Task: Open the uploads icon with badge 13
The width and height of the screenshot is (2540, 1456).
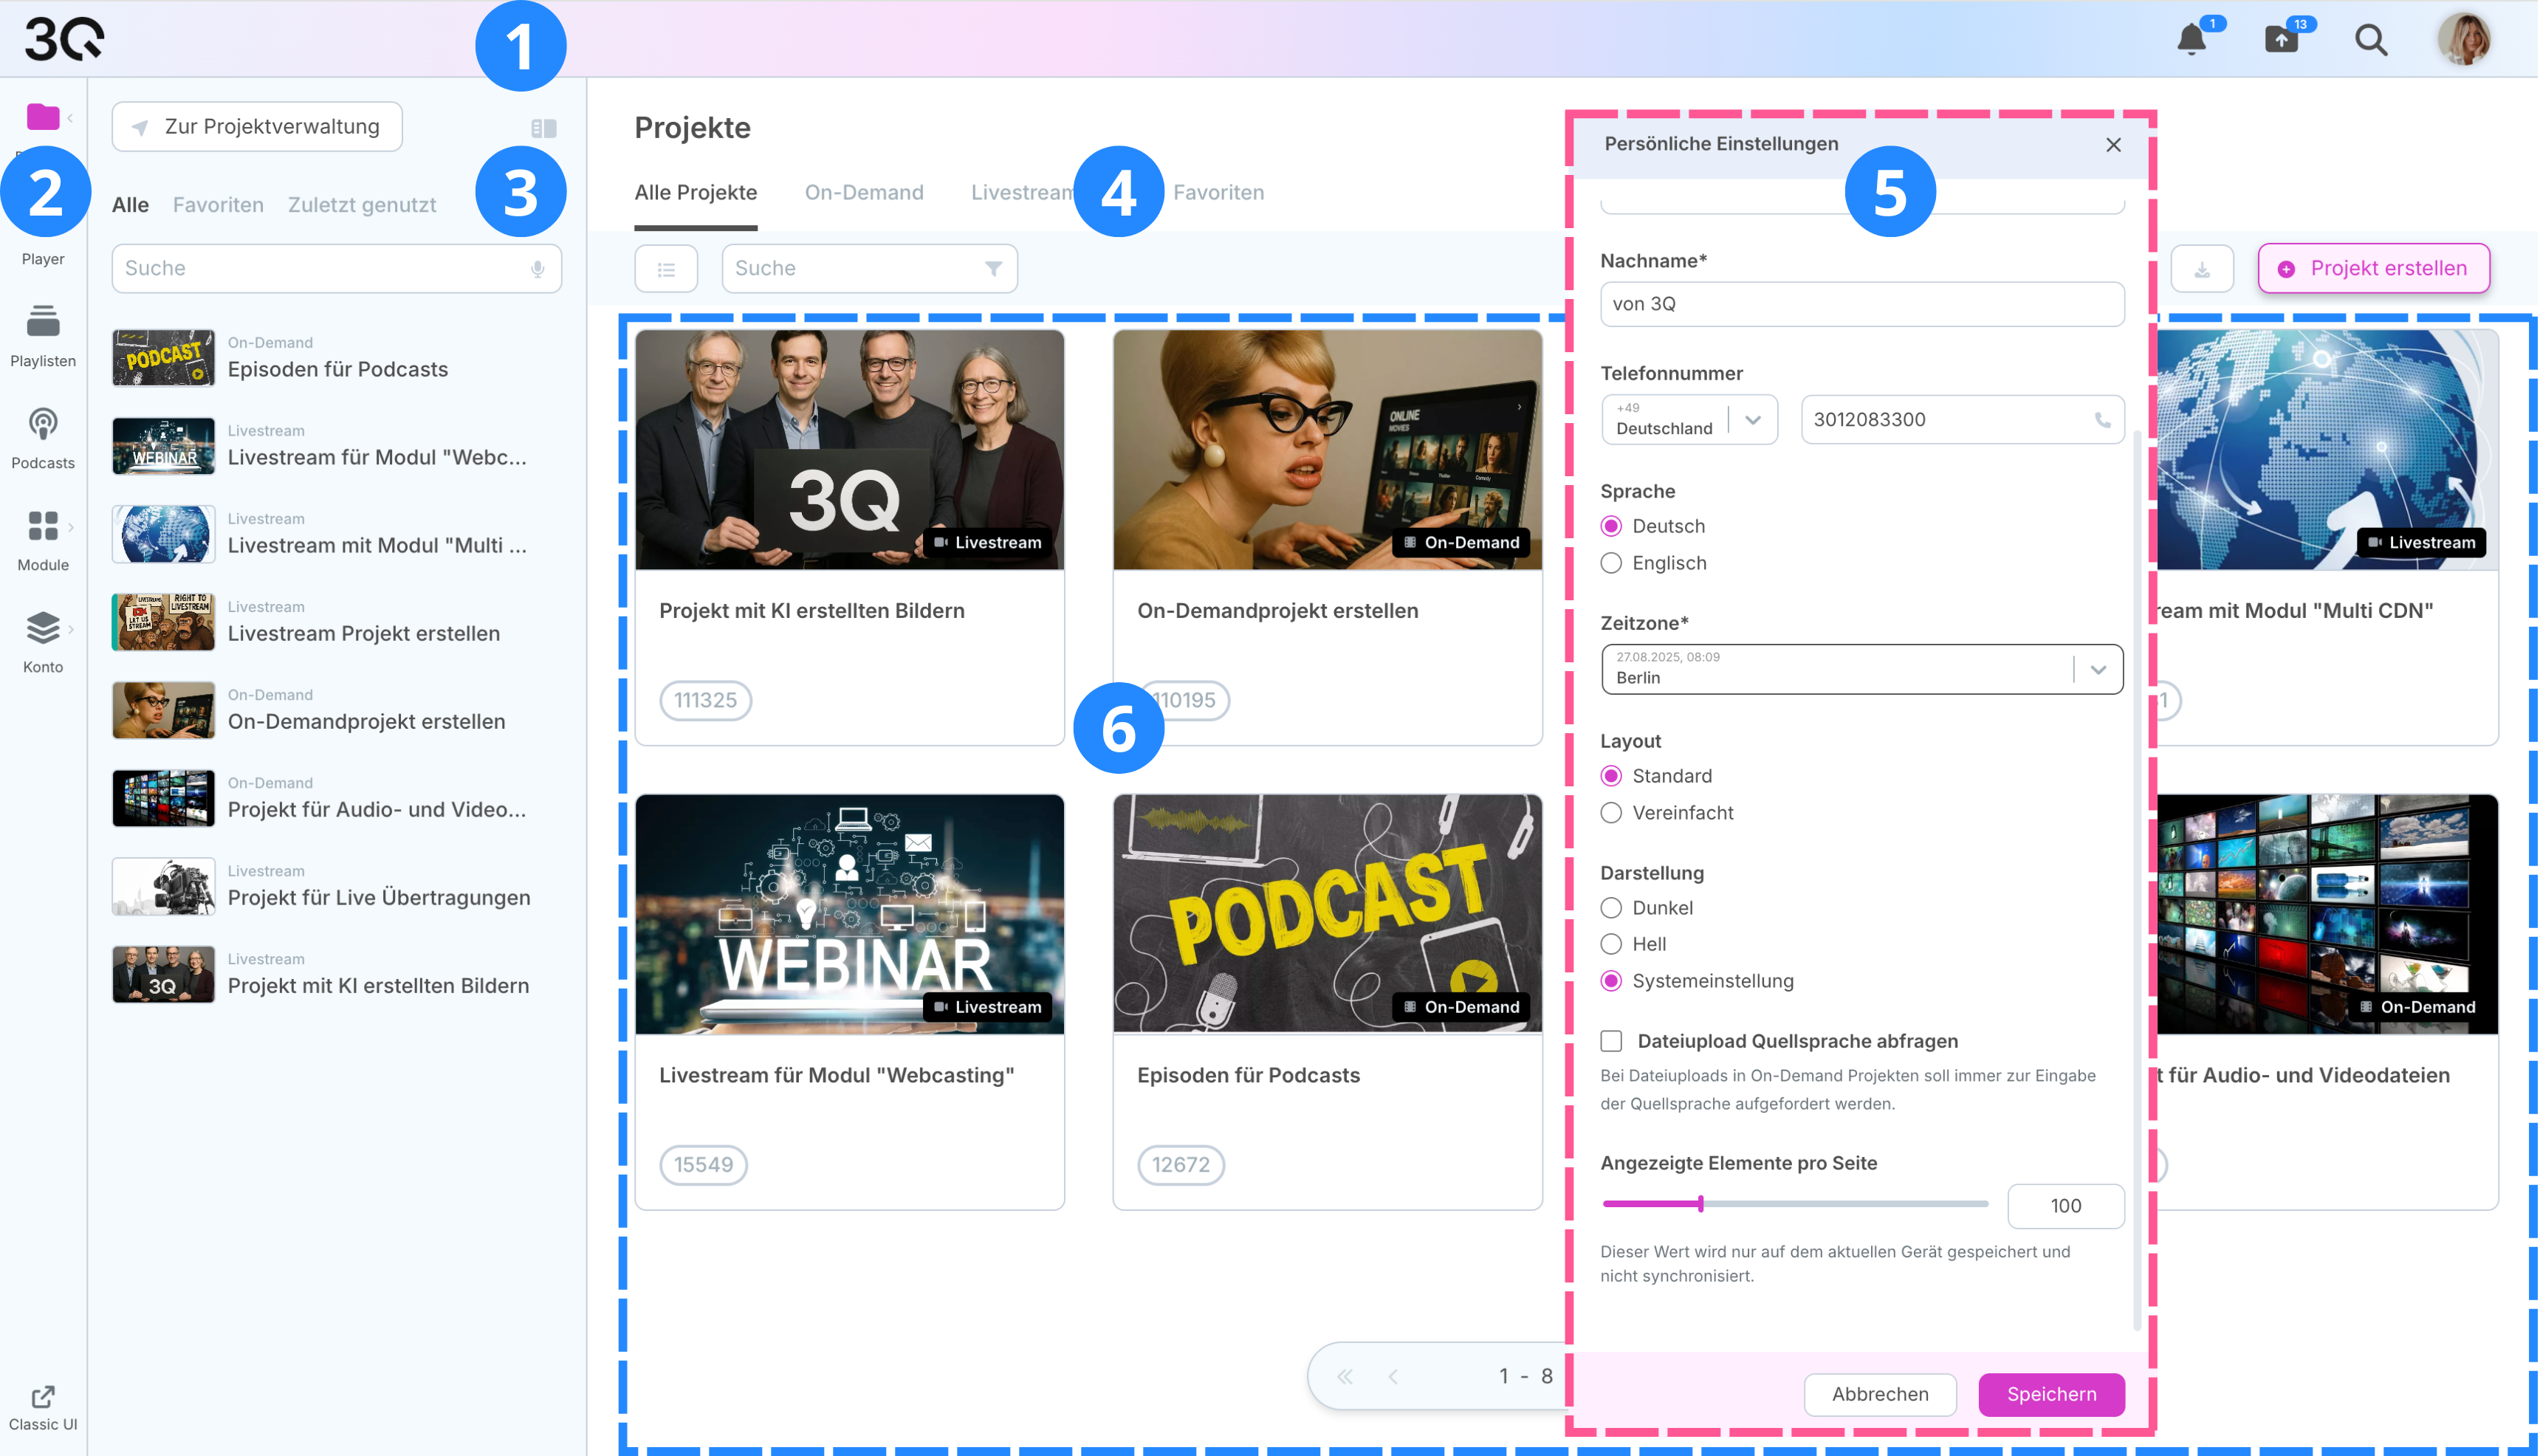Action: point(2281,39)
